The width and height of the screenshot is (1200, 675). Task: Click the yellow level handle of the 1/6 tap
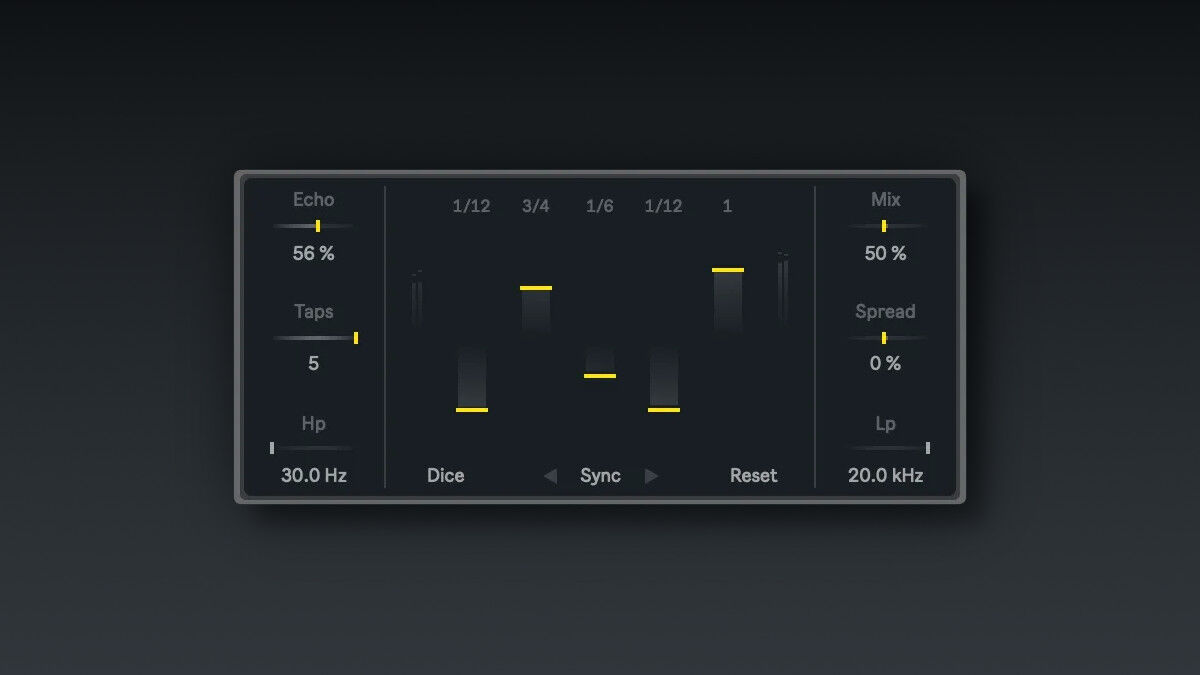(x=600, y=376)
